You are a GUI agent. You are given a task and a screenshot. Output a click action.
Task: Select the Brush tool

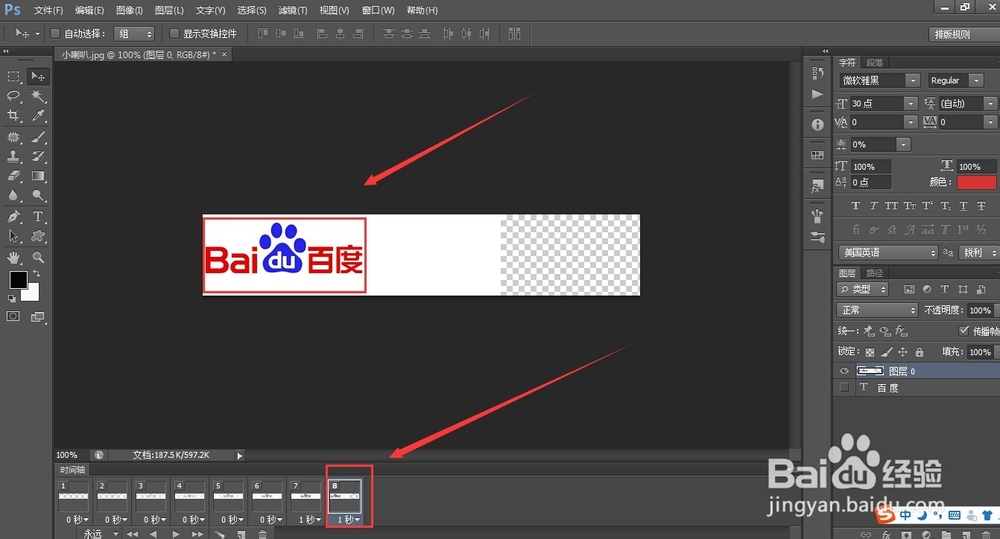38,137
